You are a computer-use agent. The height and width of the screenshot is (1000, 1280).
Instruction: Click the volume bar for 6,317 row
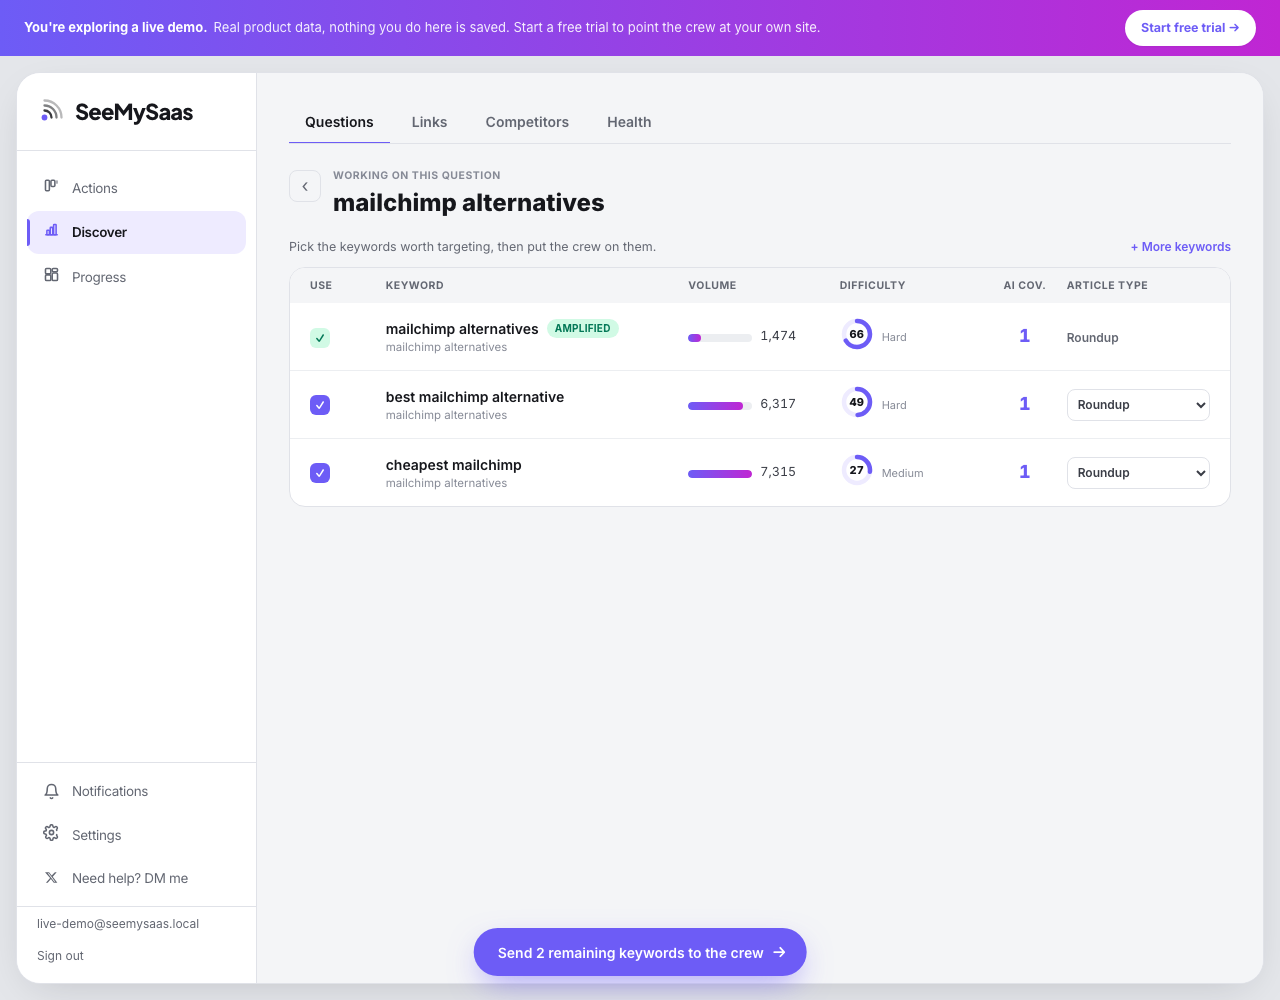720,406
